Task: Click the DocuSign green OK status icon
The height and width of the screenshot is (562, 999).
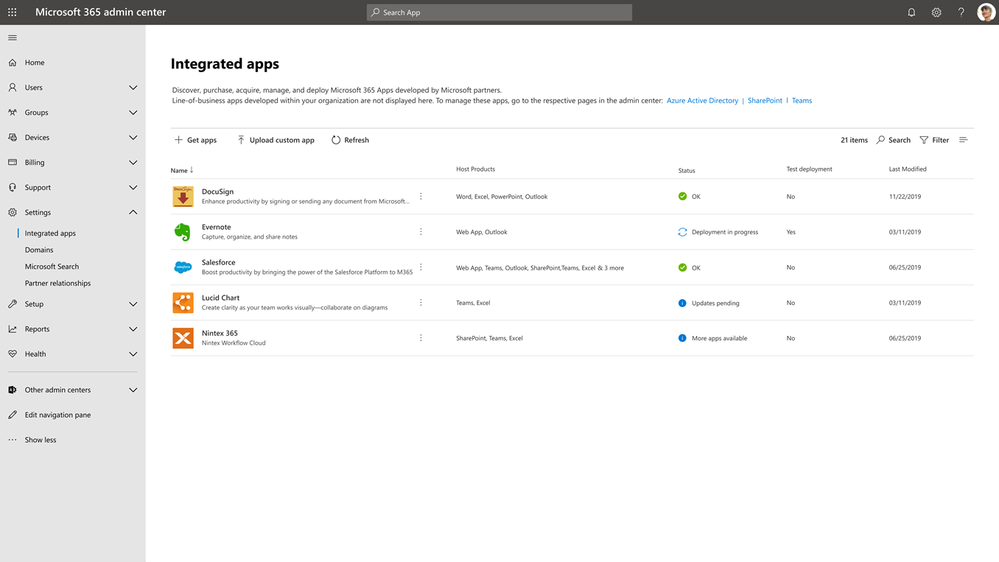Action: click(682, 196)
